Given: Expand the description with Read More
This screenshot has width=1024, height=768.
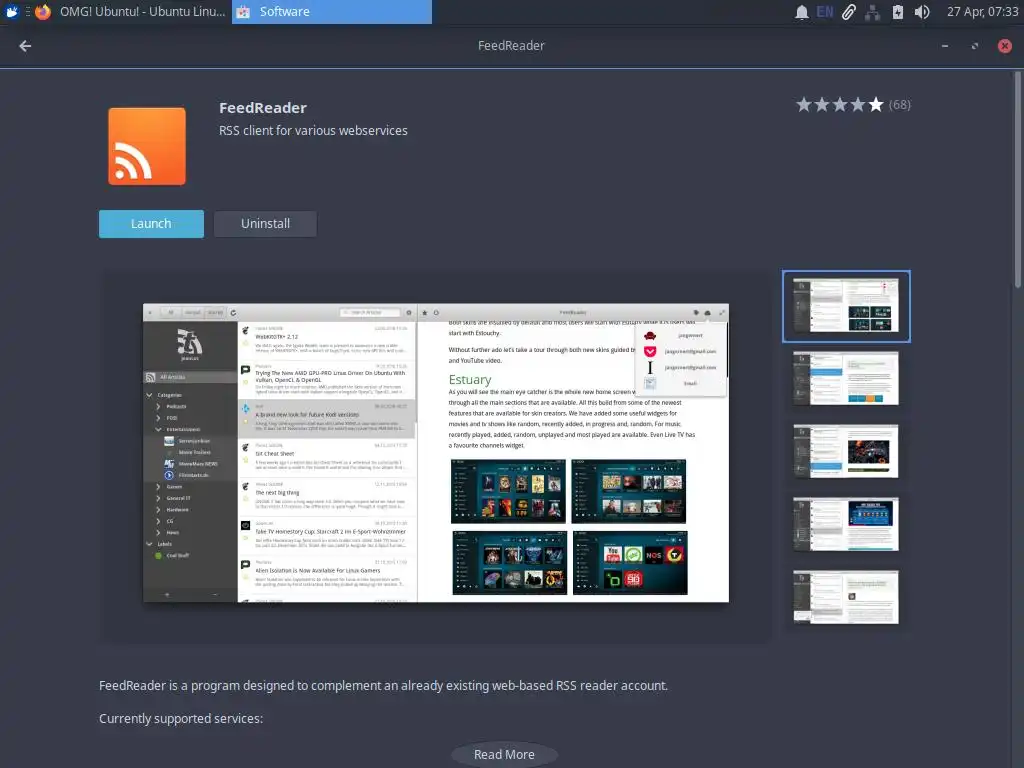Looking at the screenshot, I should [504, 754].
